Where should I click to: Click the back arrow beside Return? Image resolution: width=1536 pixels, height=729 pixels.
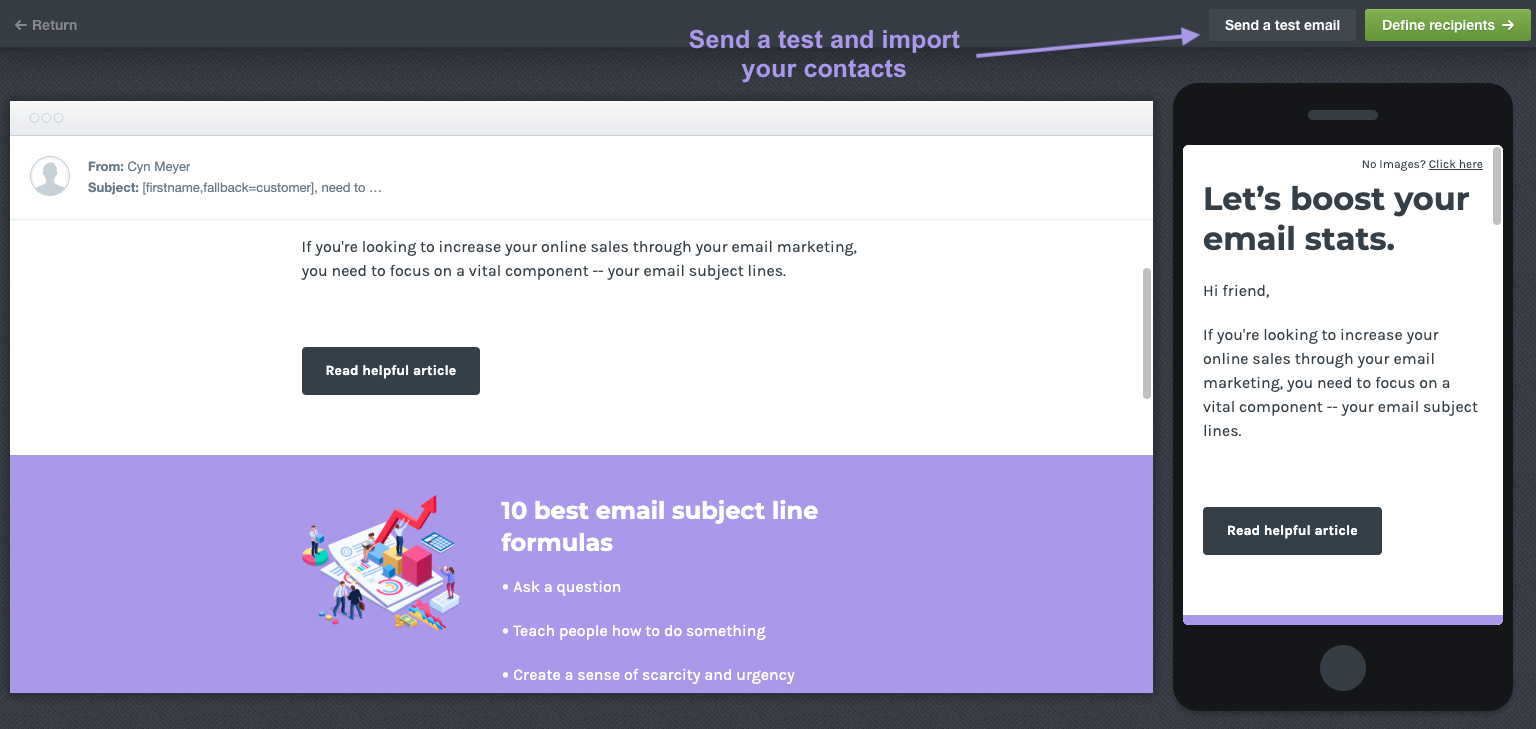click(x=20, y=25)
